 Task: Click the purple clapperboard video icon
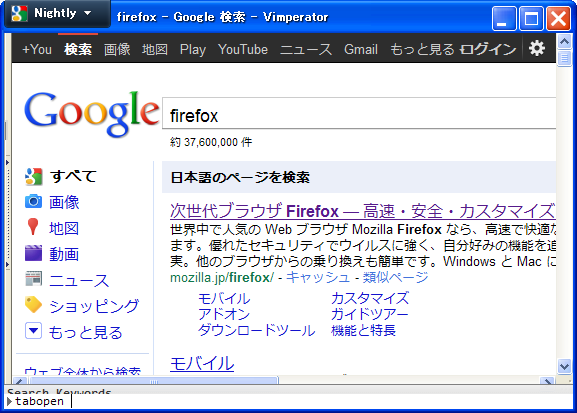[x=33, y=253]
